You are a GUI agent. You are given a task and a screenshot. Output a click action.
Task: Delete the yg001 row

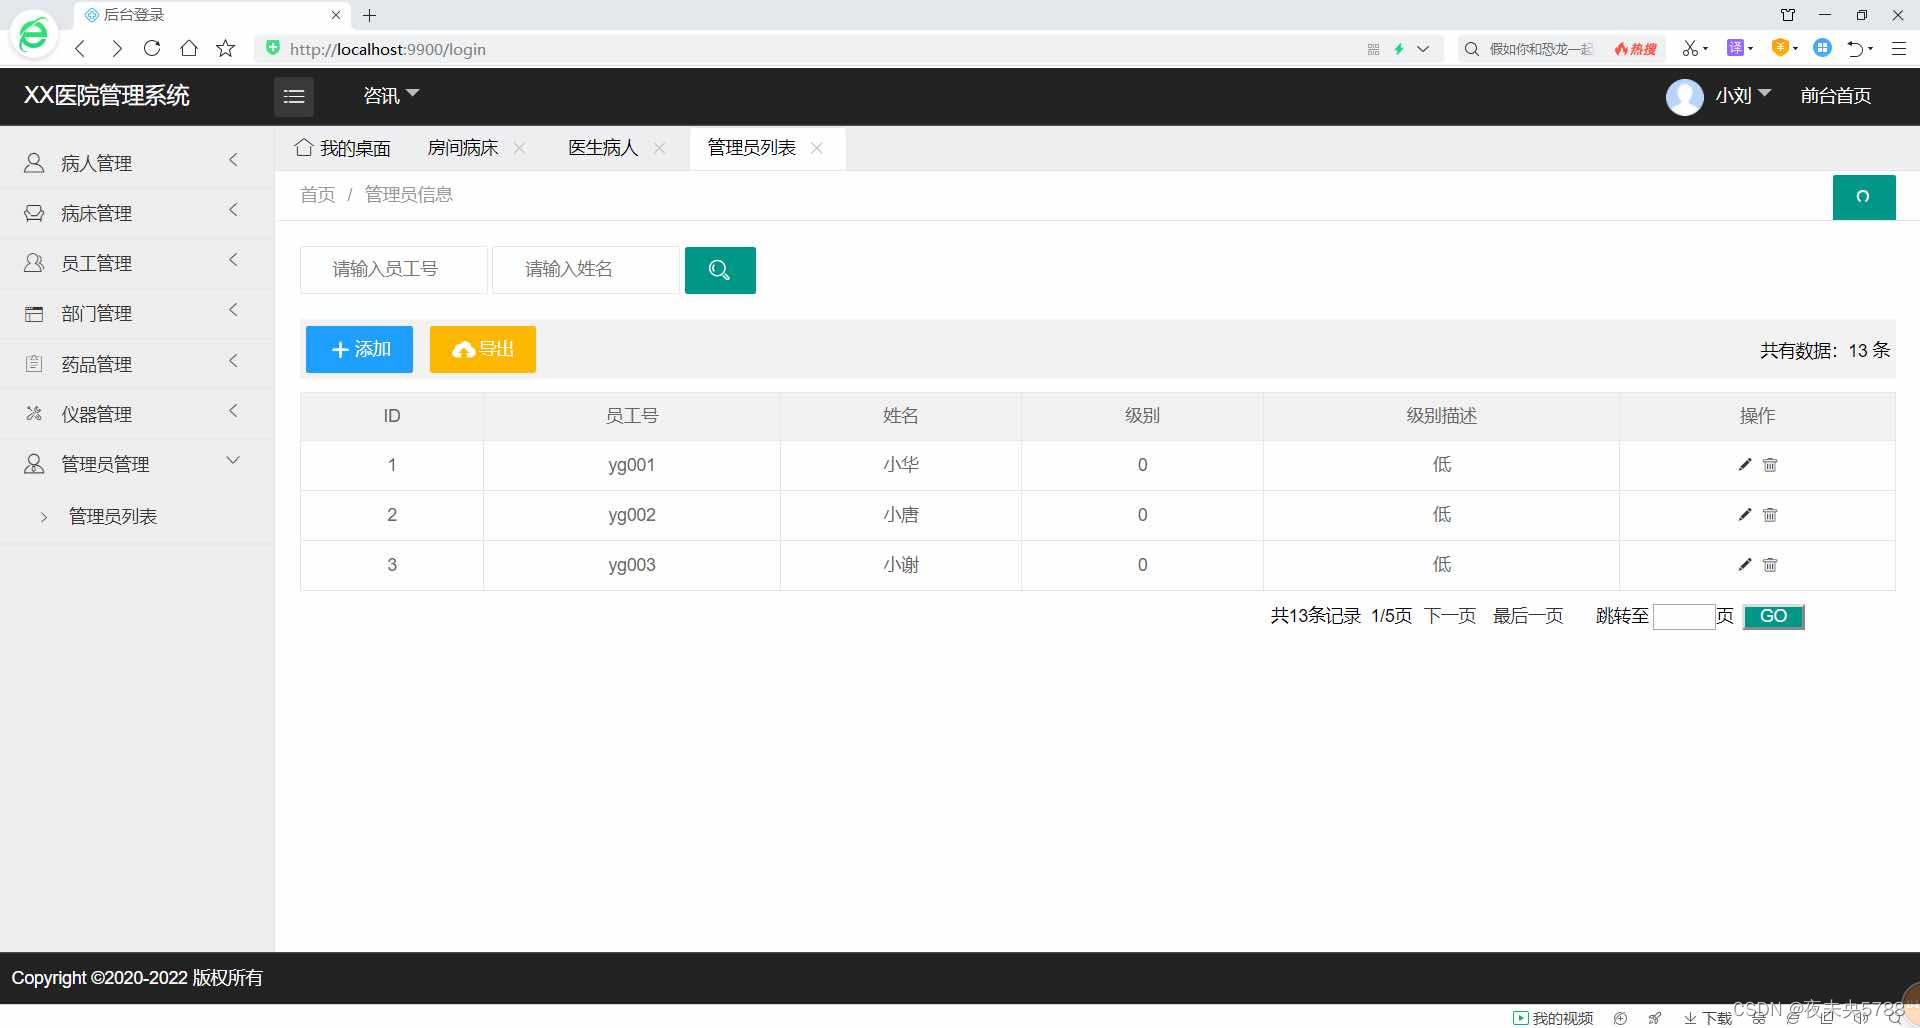click(1770, 465)
